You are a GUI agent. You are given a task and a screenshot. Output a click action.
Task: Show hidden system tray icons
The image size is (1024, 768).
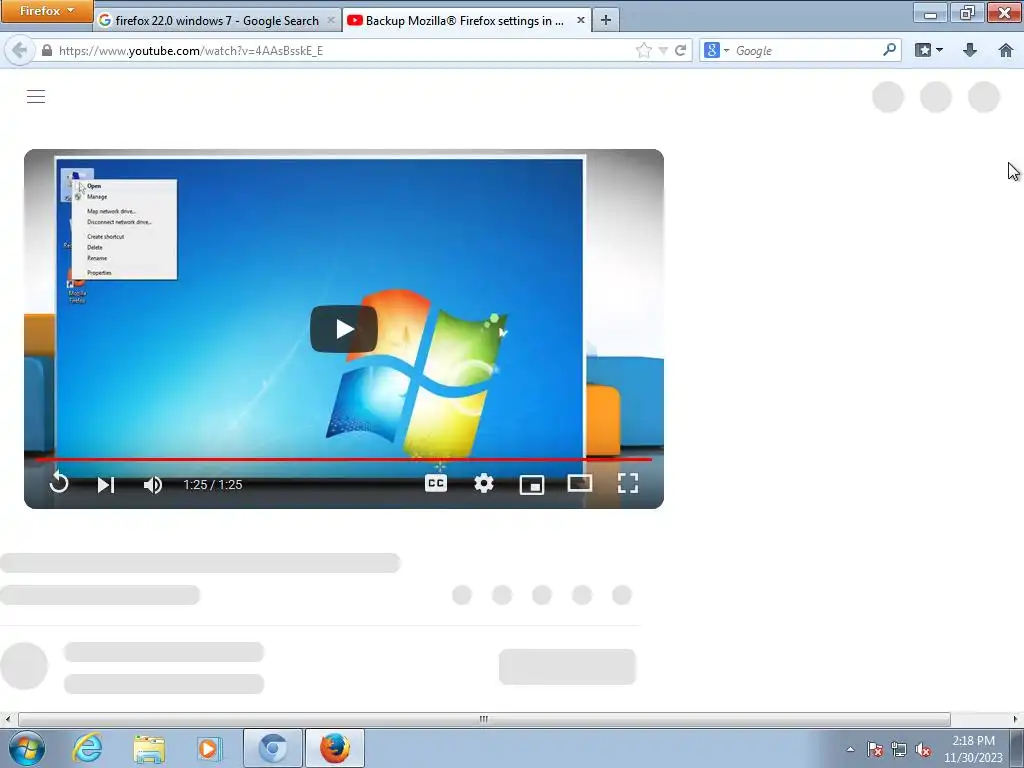(850, 749)
